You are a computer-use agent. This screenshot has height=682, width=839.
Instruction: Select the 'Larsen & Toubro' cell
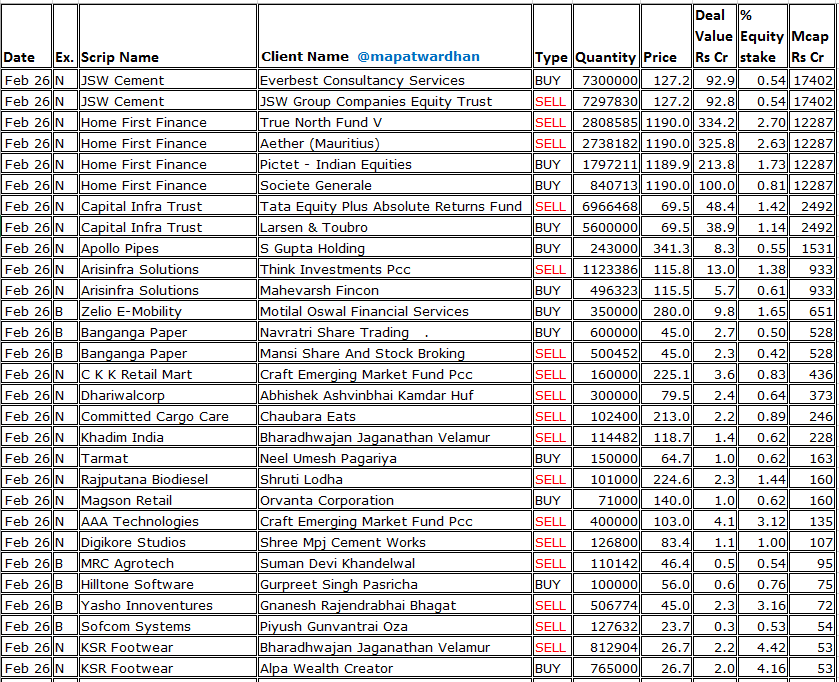click(395, 227)
